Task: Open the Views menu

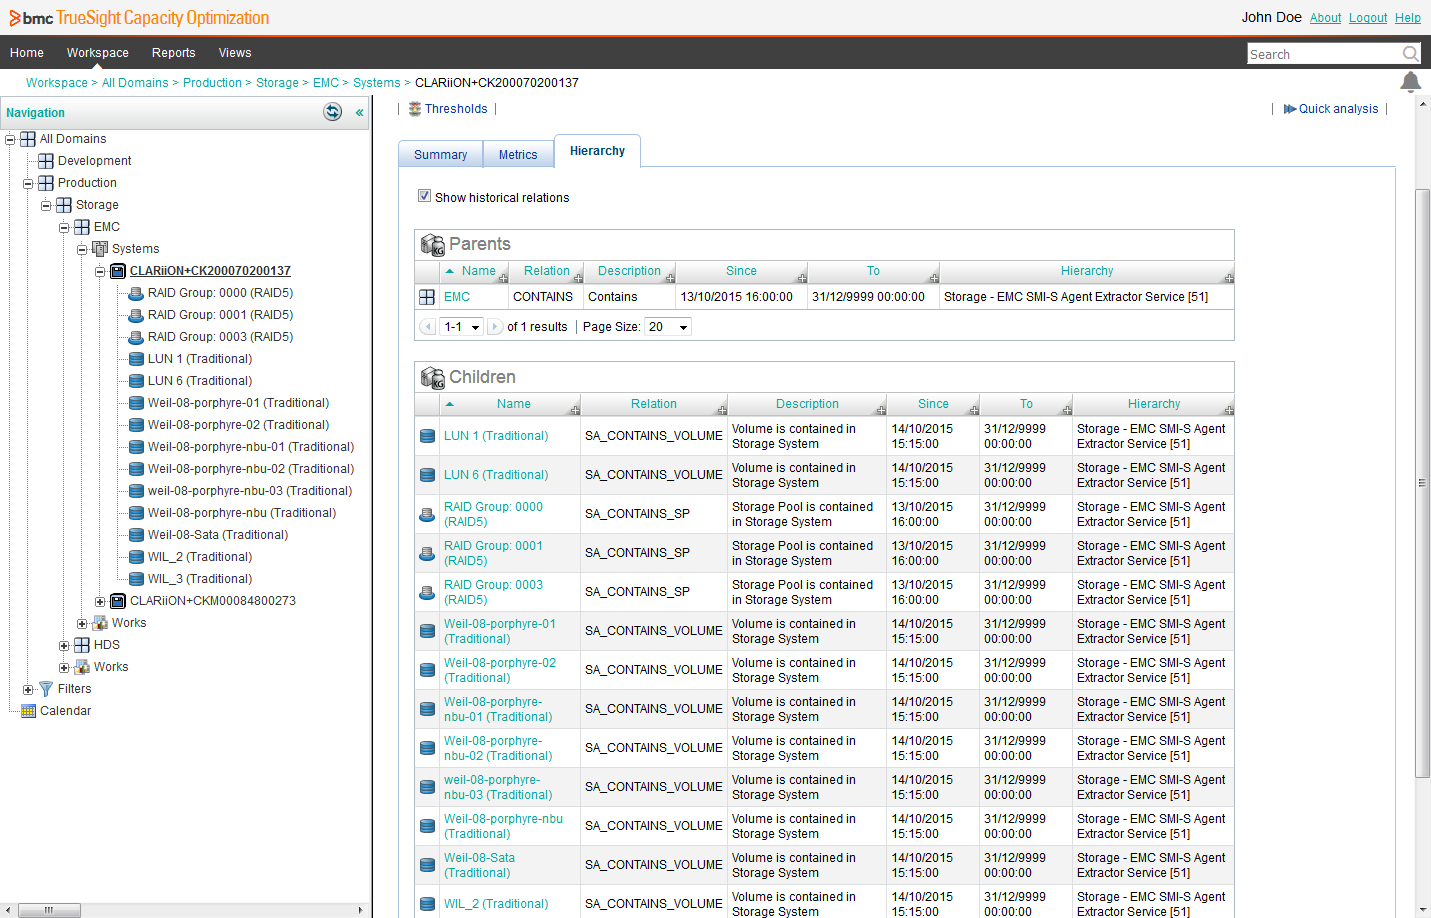Action: [235, 53]
